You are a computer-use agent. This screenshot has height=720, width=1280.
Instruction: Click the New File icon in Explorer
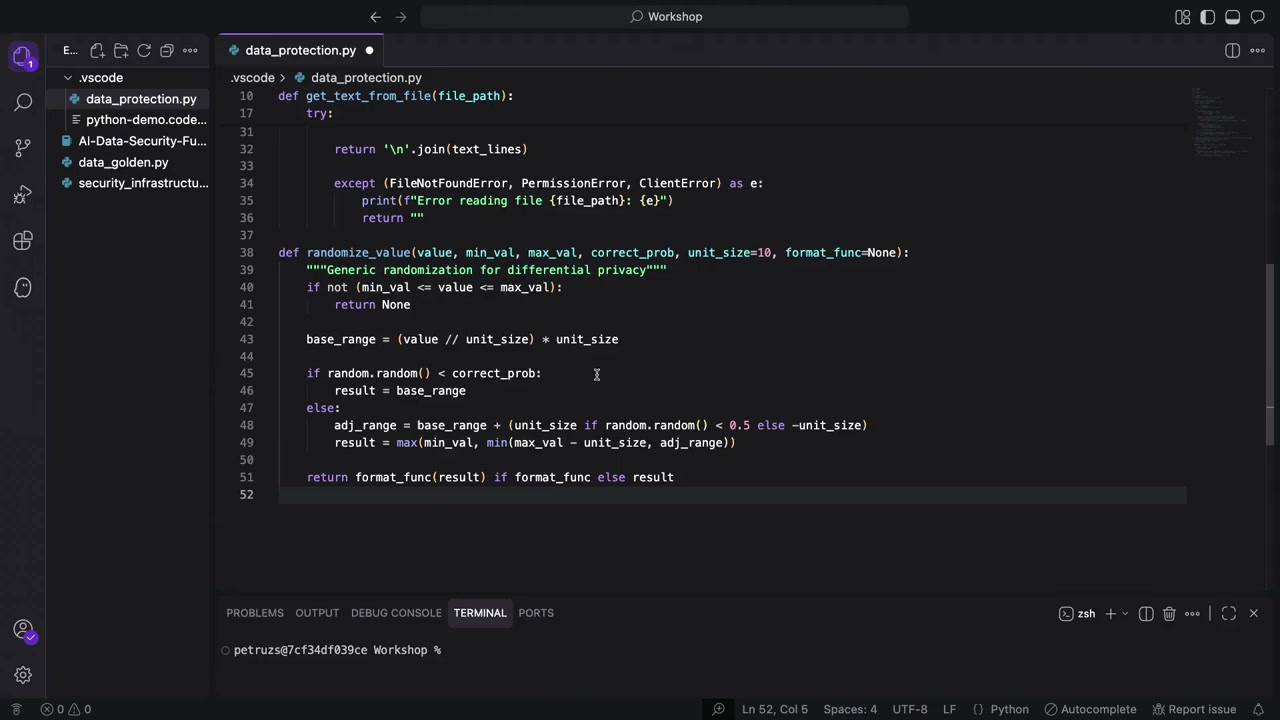point(98,50)
